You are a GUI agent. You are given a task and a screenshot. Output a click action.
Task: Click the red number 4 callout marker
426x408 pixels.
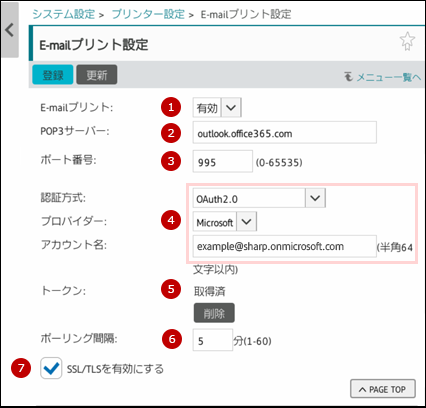[x=171, y=220]
